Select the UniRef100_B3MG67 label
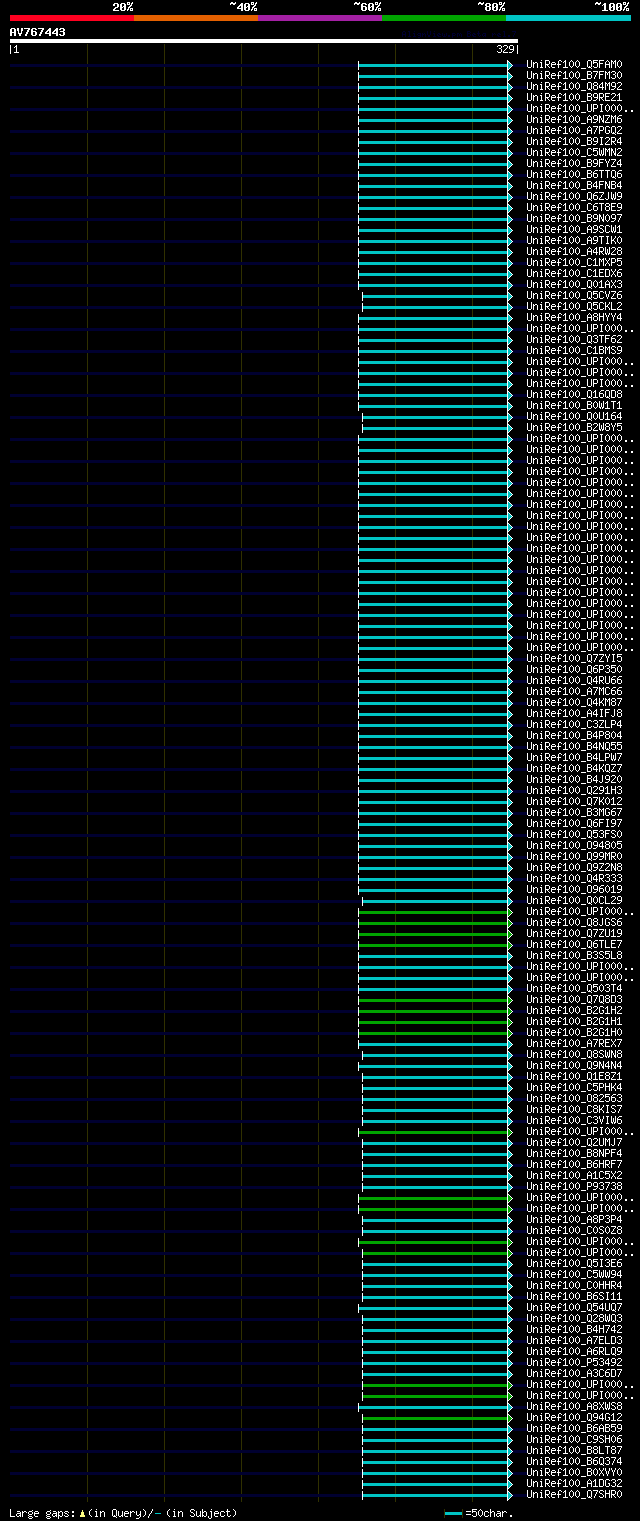640x1521 pixels. (x=574, y=813)
